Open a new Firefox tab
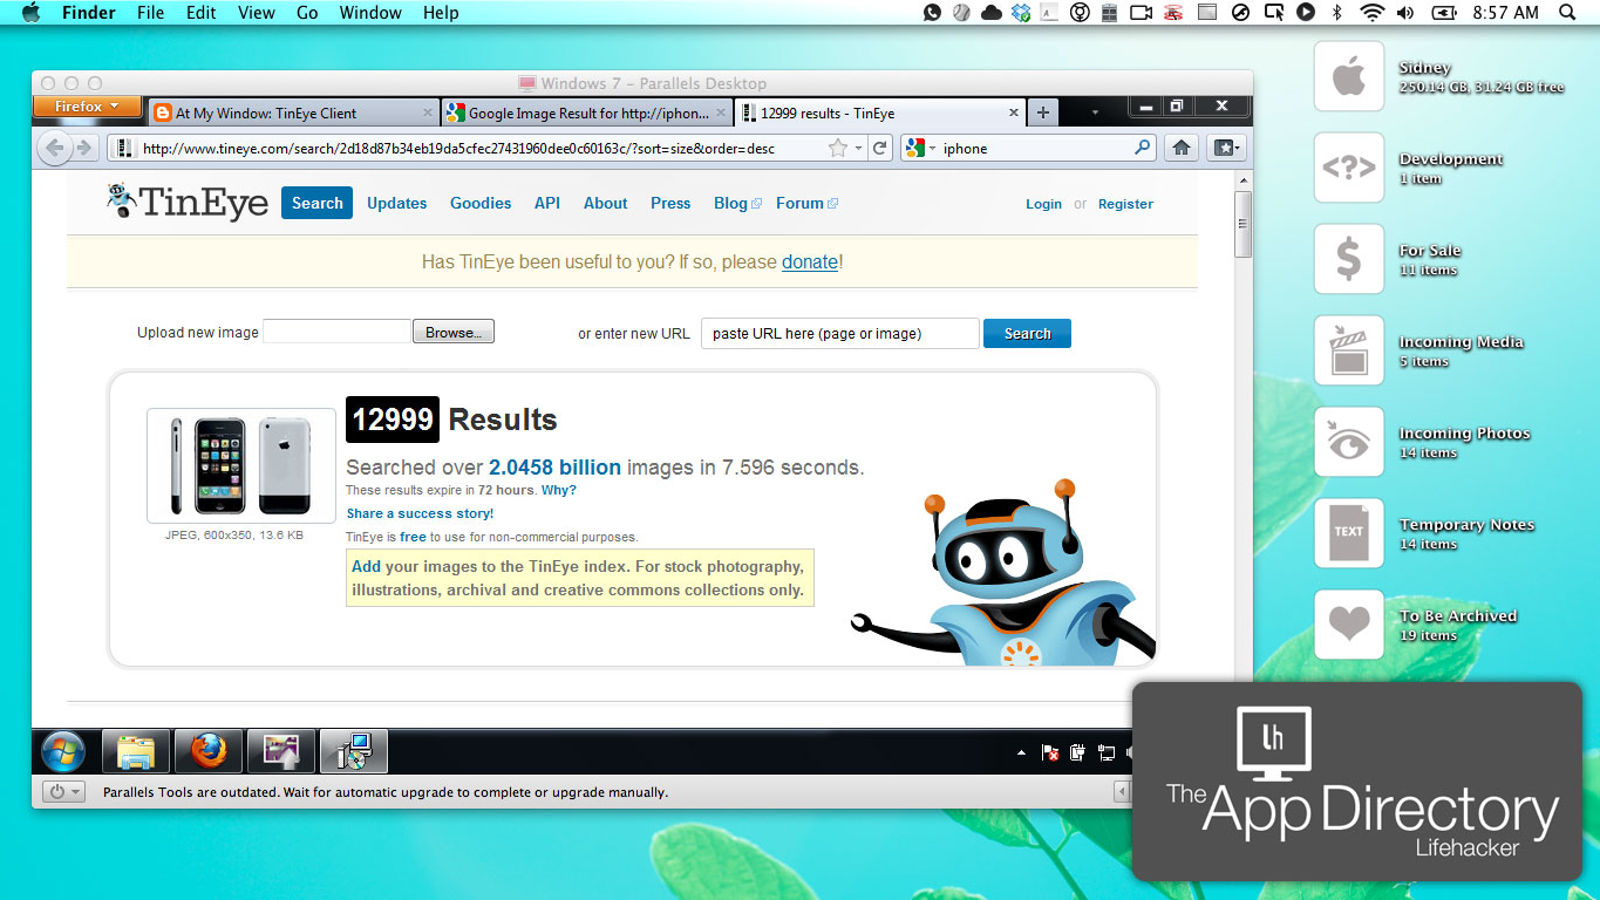This screenshot has width=1600, height=900. pyautogui.click(x=1043, y=113)
